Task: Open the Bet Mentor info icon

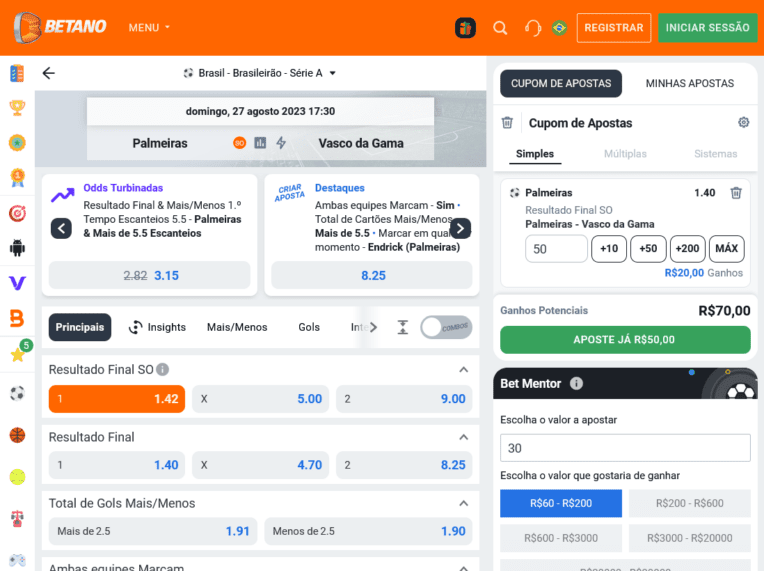Action: coord(576,383)
